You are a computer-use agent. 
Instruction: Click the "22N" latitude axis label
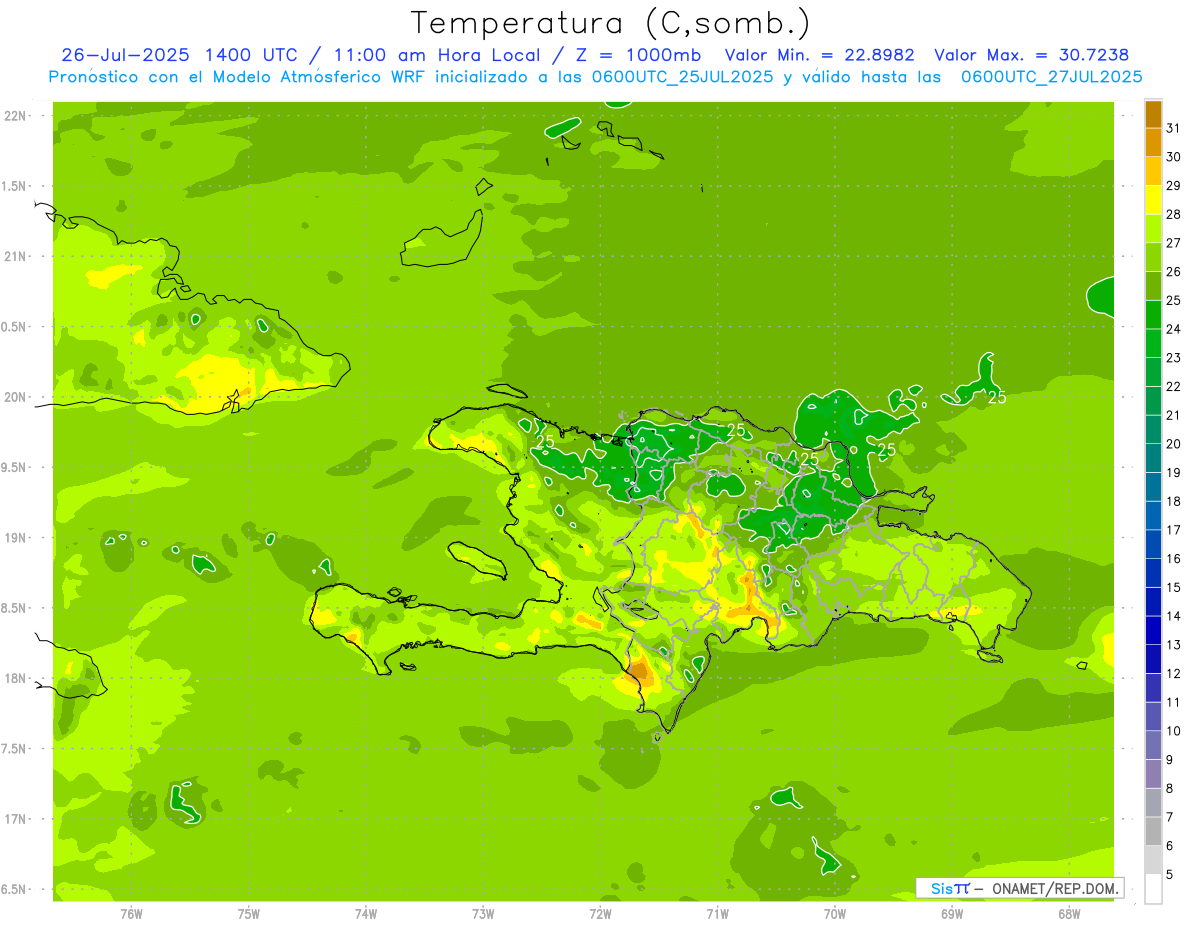point(16,116)
